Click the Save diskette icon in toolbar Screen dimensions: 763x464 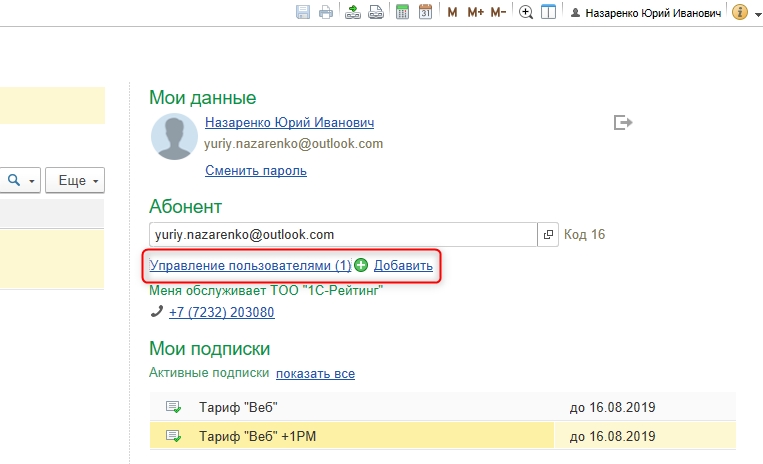point(303,12)
